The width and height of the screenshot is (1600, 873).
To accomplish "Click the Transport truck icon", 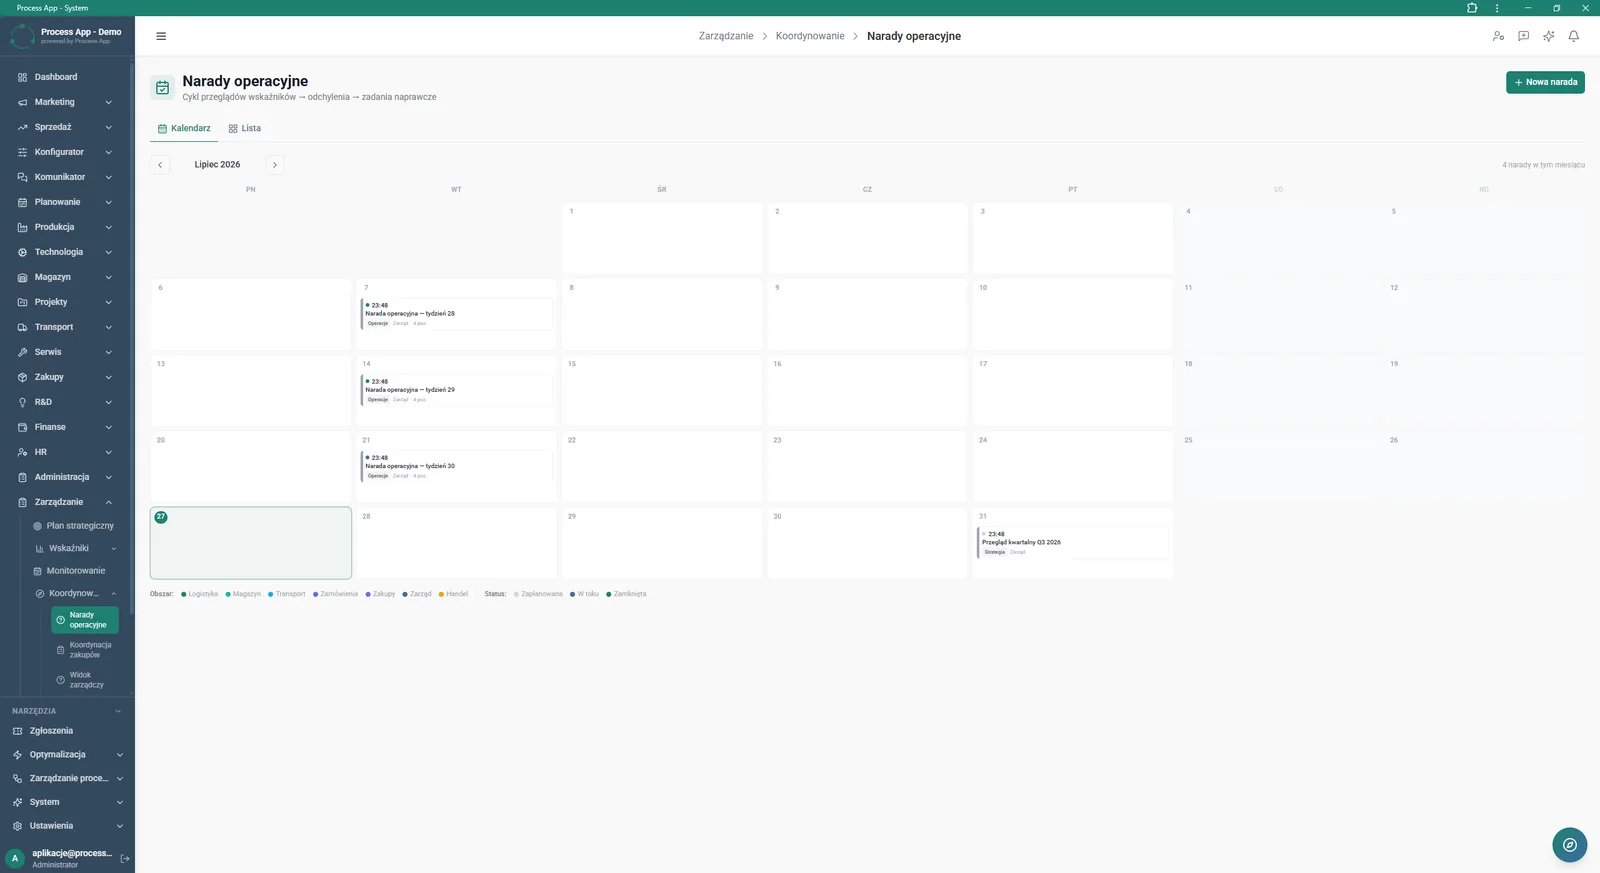I will pyautogui.click(x=22, y=327).
